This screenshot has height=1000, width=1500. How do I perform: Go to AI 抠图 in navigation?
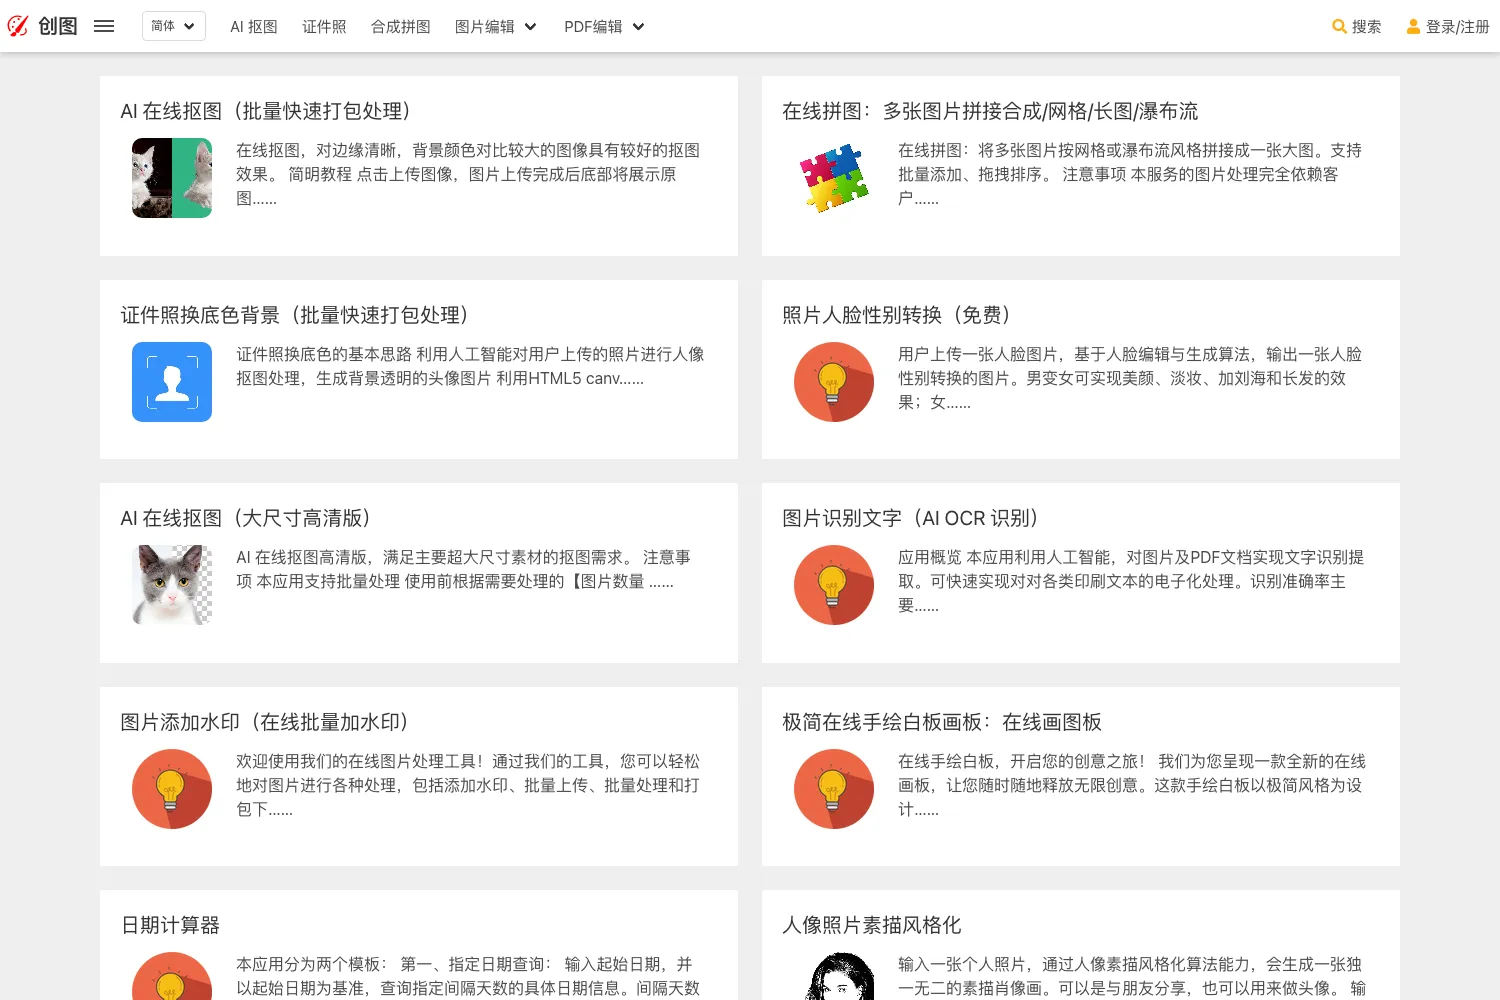(x=254, y=27)
